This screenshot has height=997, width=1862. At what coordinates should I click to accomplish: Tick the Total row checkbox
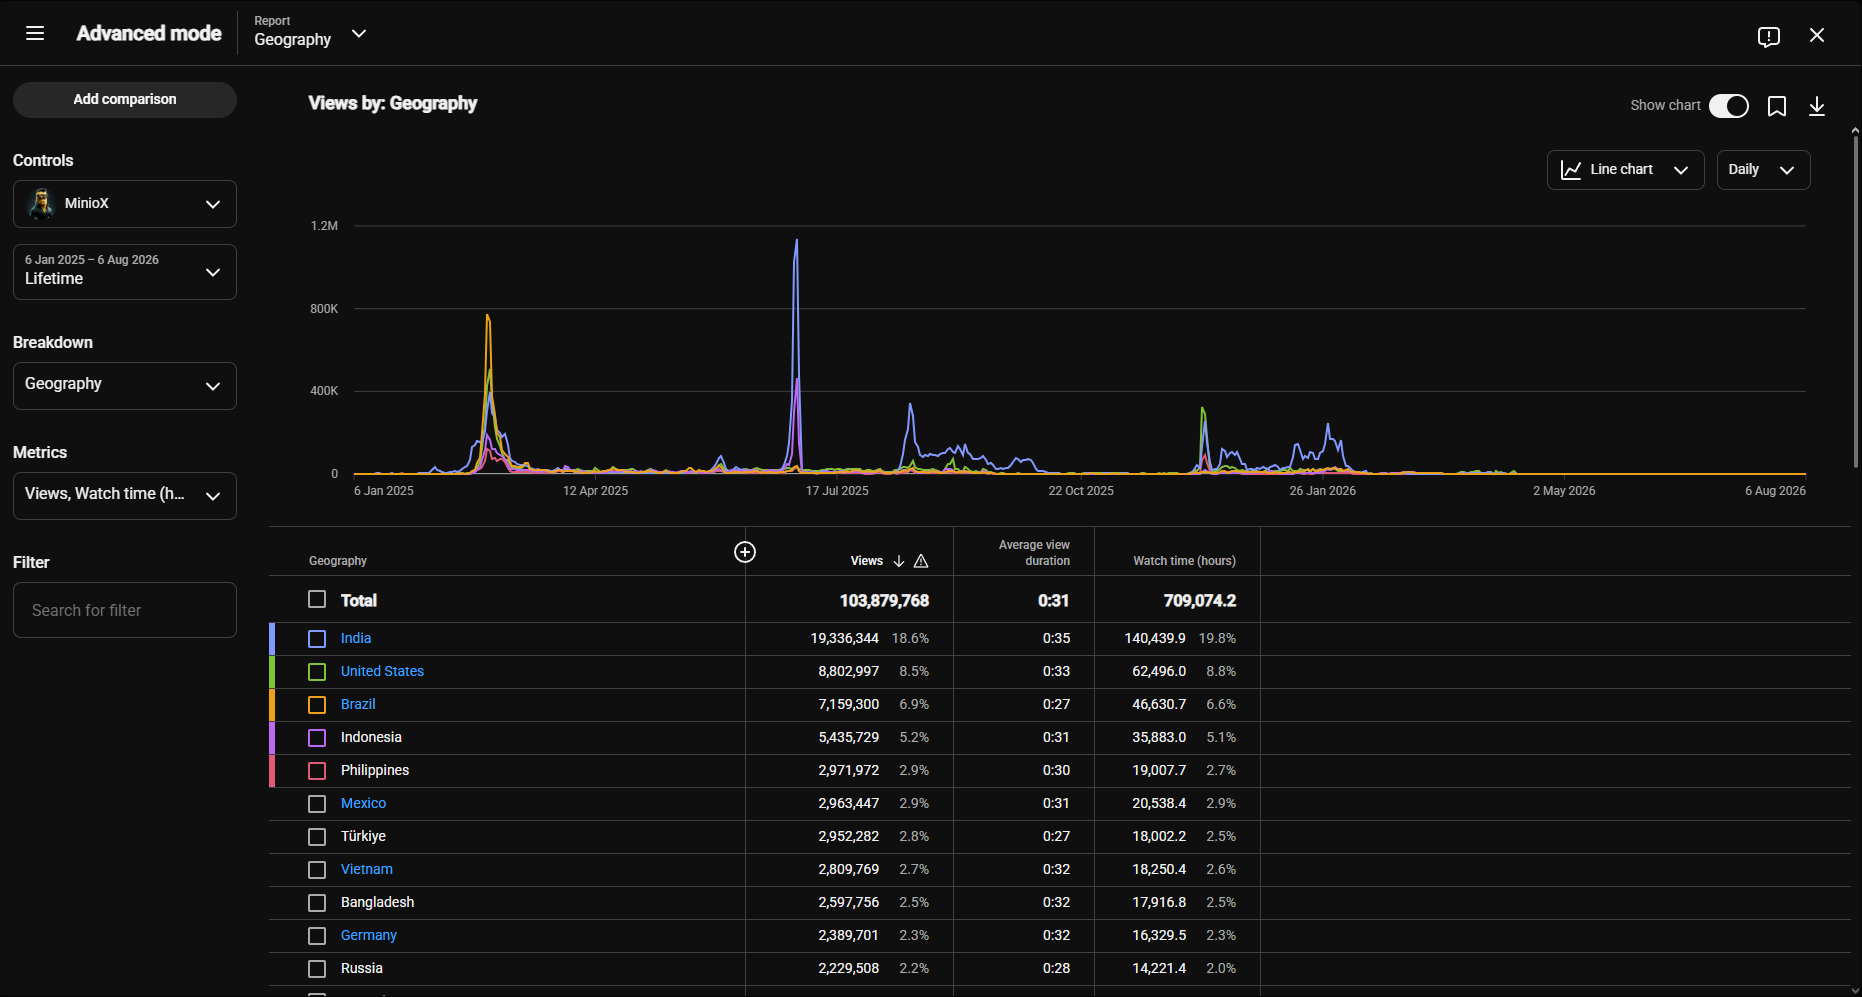click(317, 599)
